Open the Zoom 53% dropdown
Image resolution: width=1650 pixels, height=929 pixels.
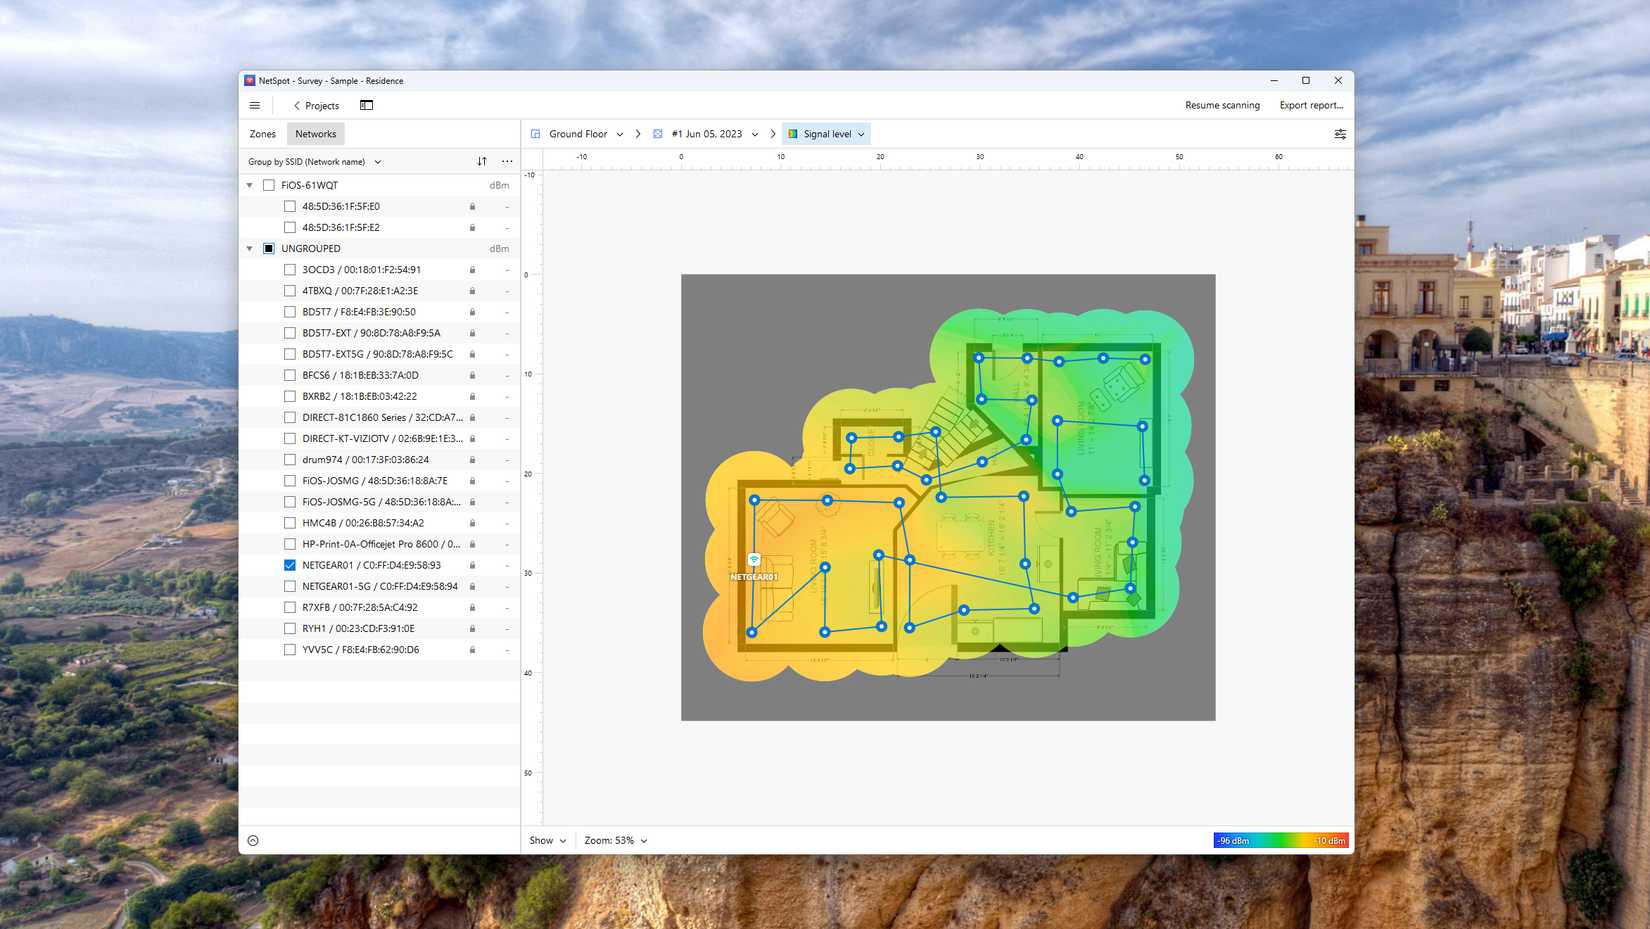click(x=615, y=841)
